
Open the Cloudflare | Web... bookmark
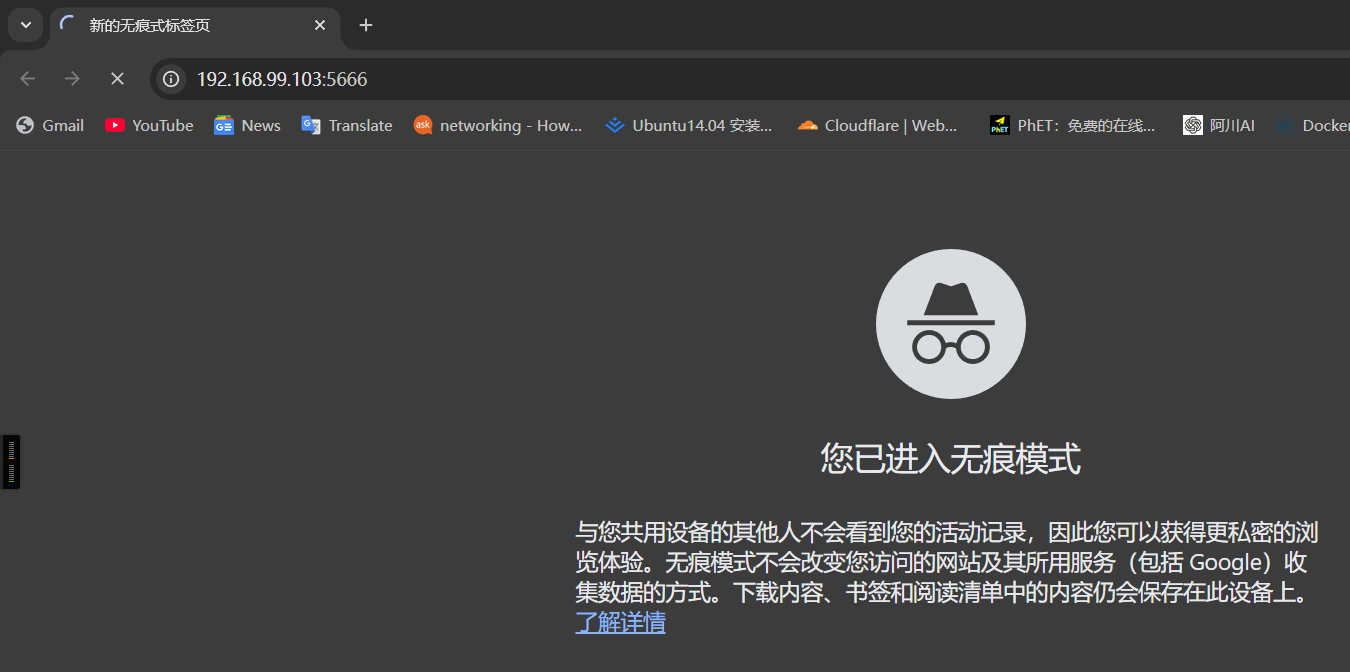[x=878, y=125]
